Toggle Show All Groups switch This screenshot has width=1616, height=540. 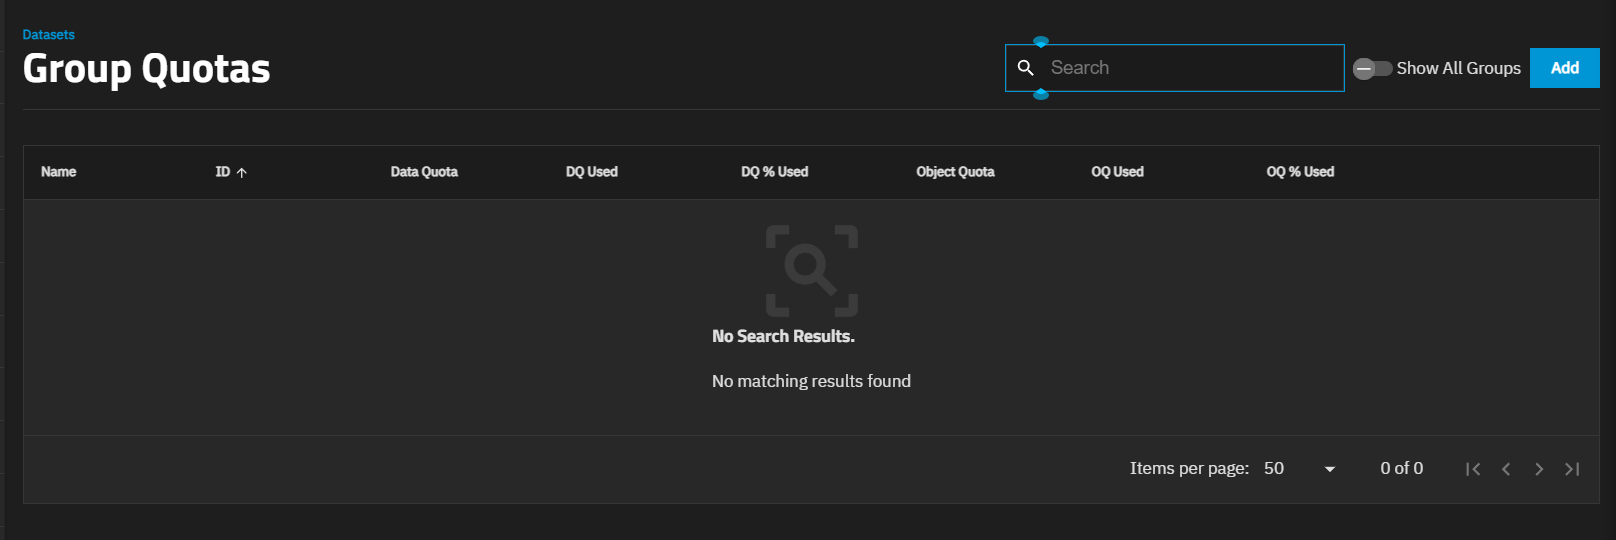(1372, 69)
